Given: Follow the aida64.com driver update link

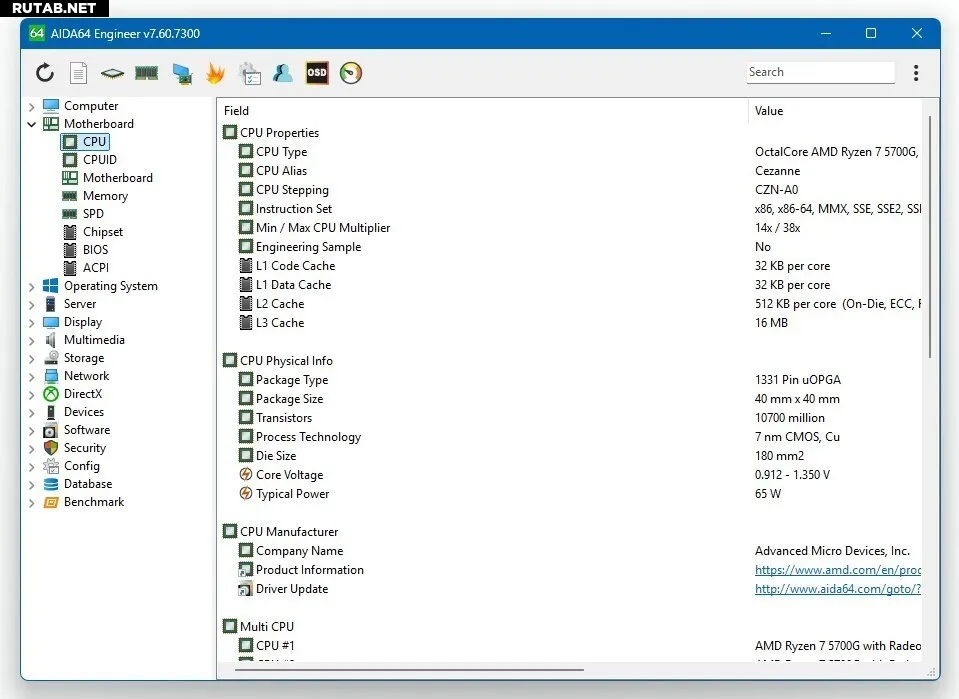Looking at the screenshot, I should tap(837, 589).
